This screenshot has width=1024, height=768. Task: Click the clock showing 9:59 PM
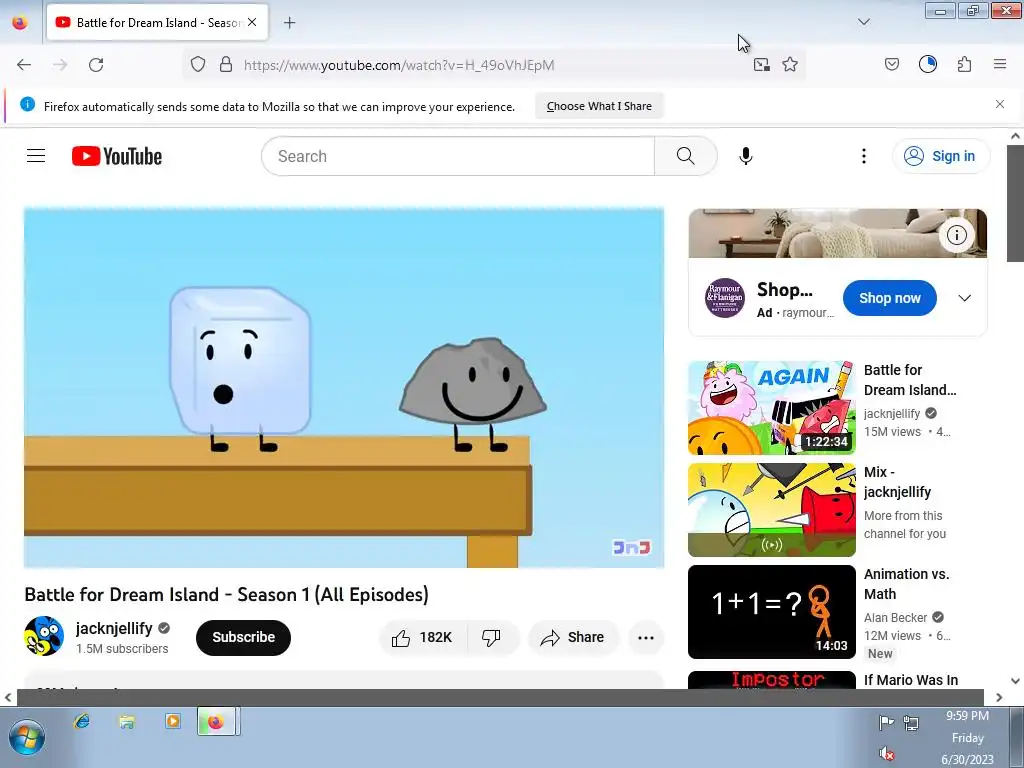point(967,716)
